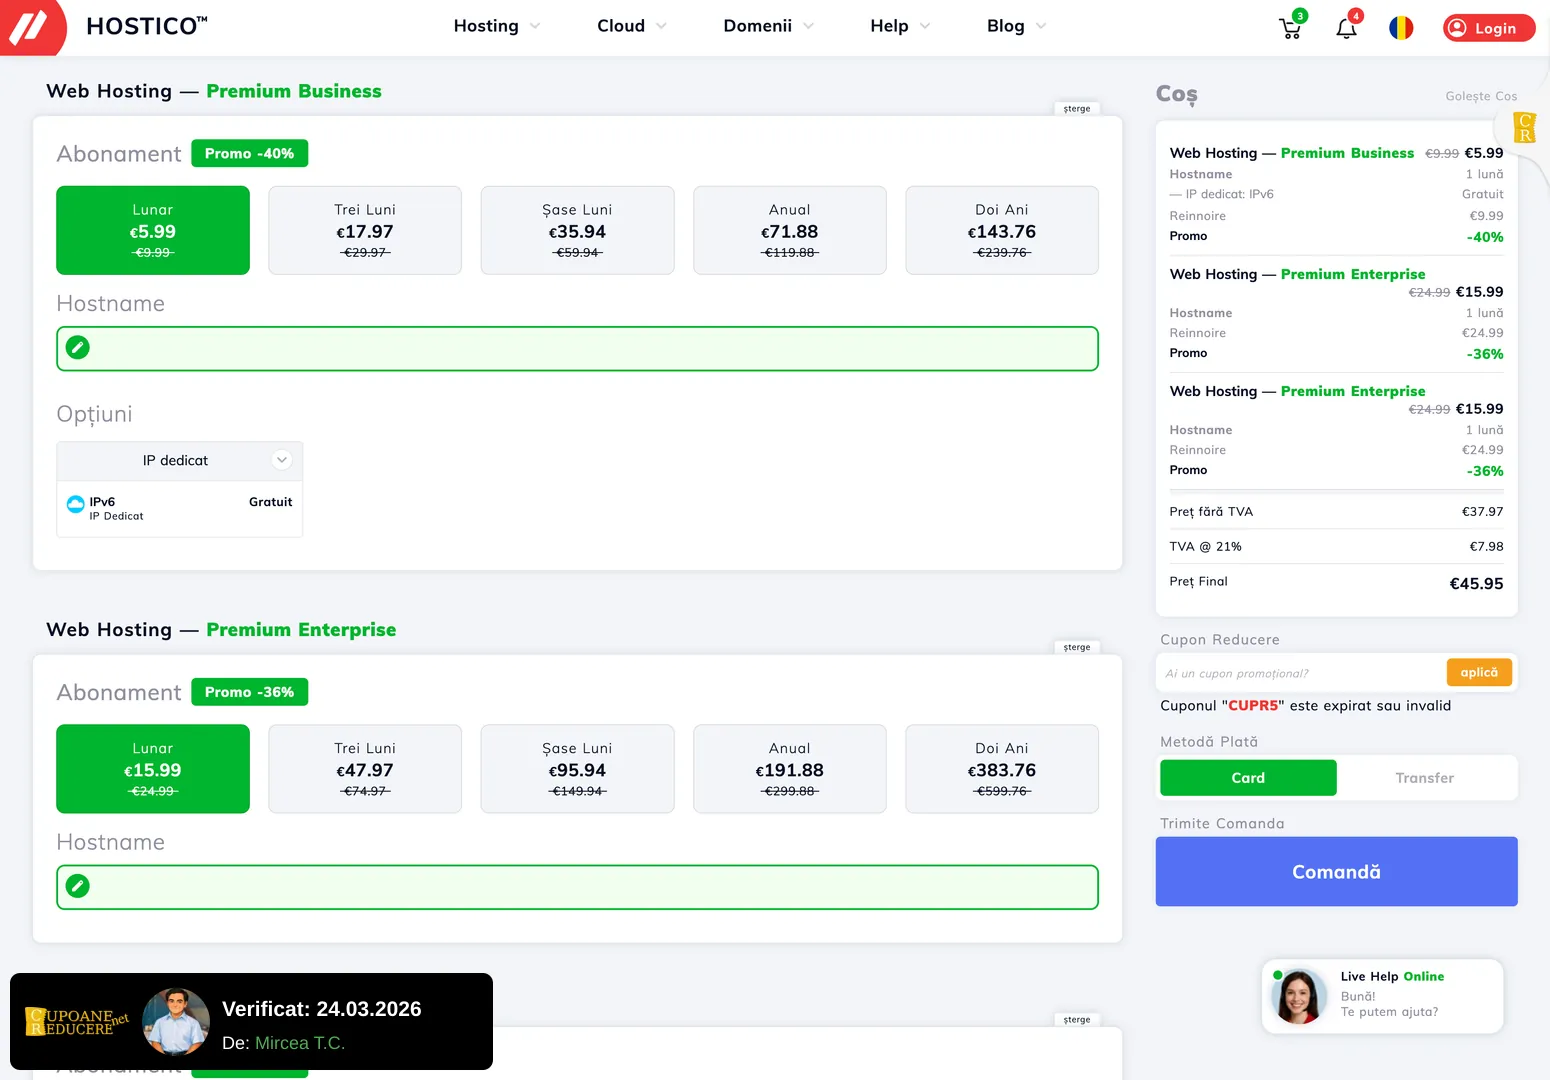Open the Cloud menu item

tap(630, 26)
